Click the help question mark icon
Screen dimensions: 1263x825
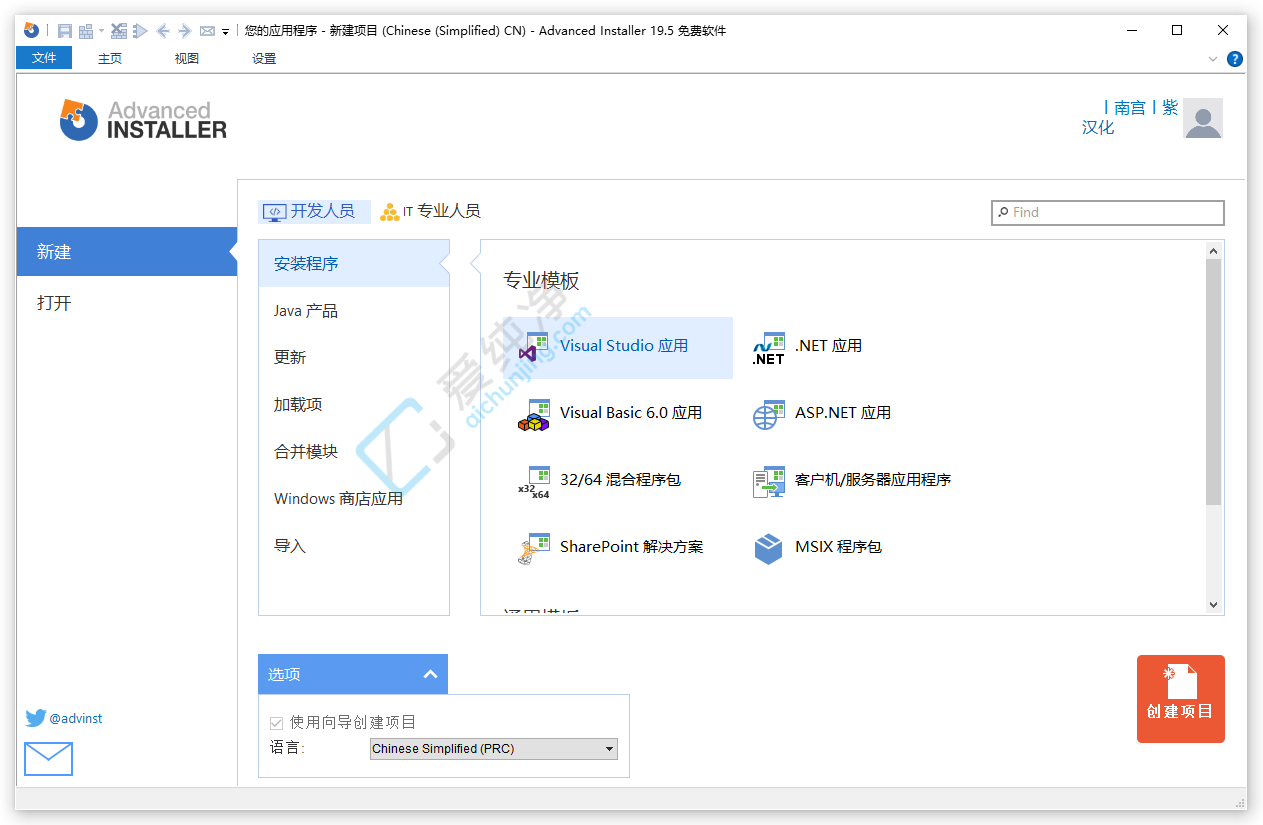(x=1235, y=59)
